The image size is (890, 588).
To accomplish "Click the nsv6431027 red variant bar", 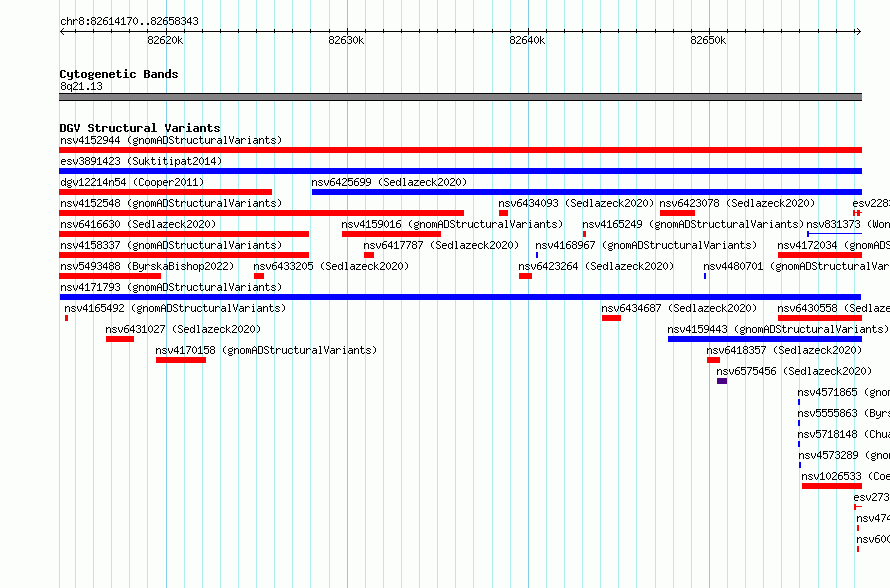I will point(120,339).
